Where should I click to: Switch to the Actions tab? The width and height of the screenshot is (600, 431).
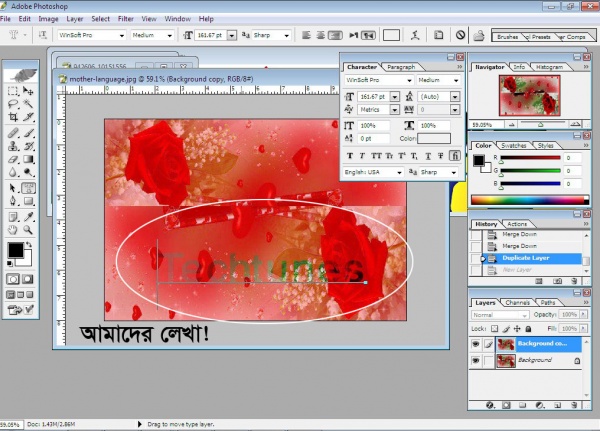[x=517, y=224]
